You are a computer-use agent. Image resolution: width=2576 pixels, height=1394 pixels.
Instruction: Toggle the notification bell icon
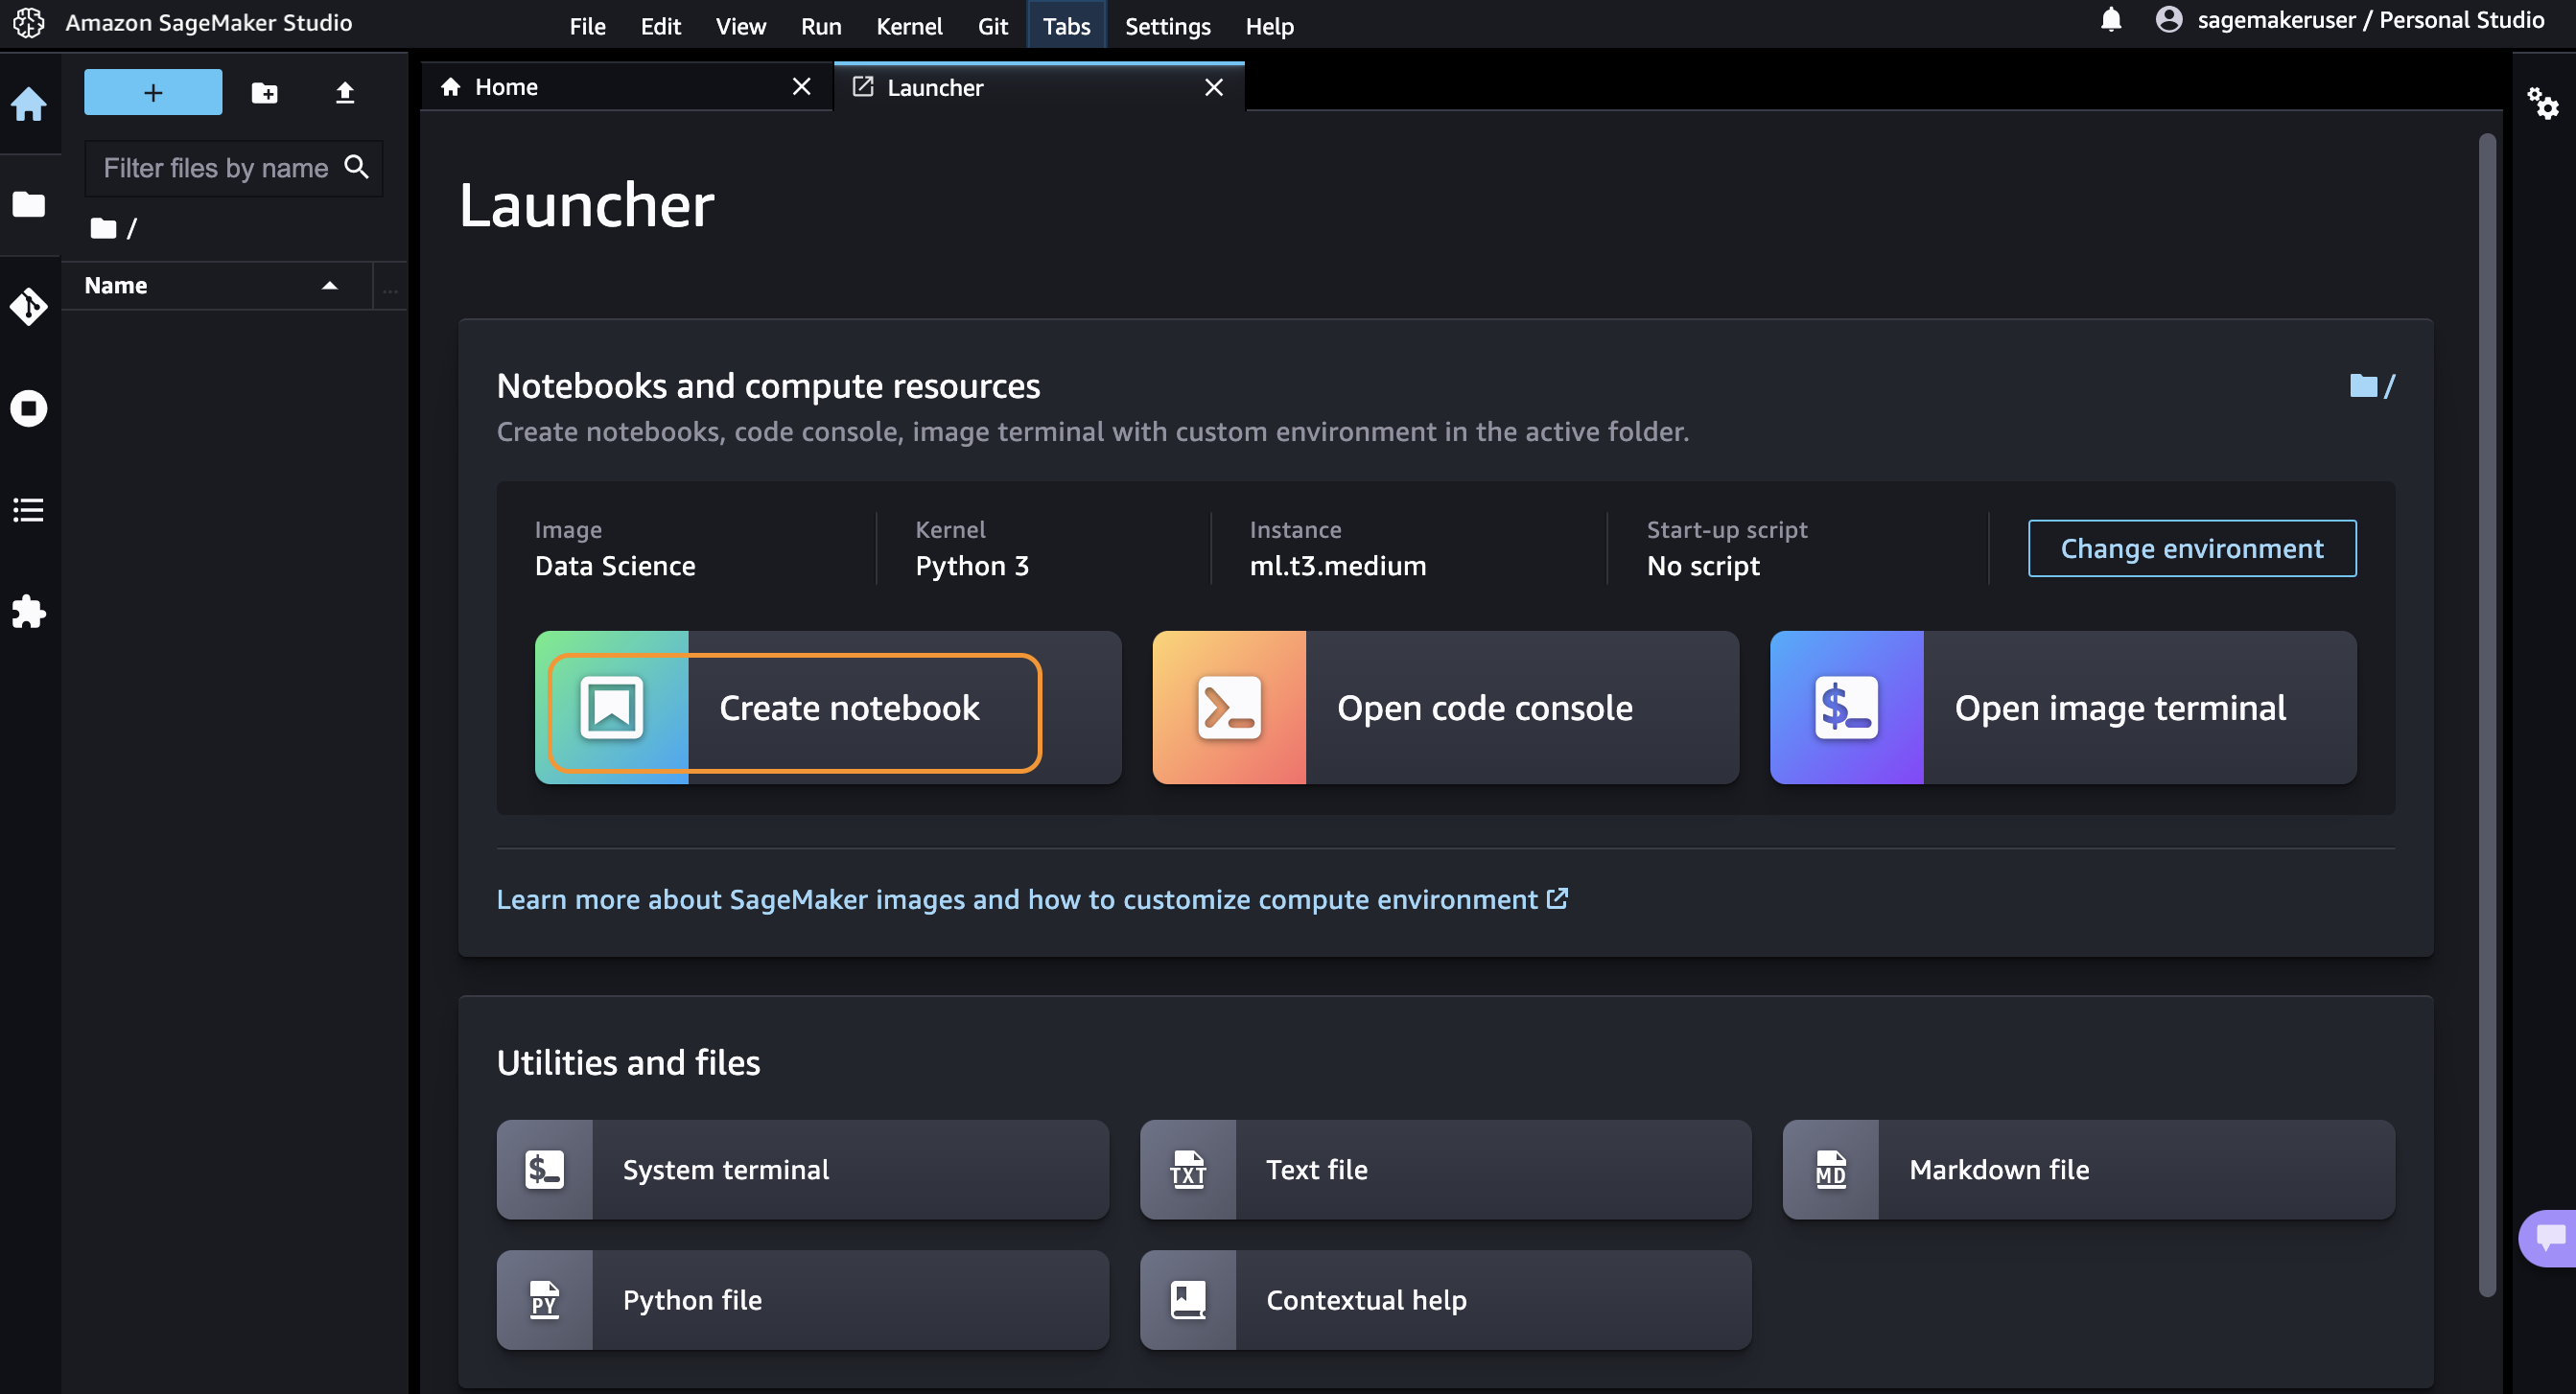point(2111,22)
